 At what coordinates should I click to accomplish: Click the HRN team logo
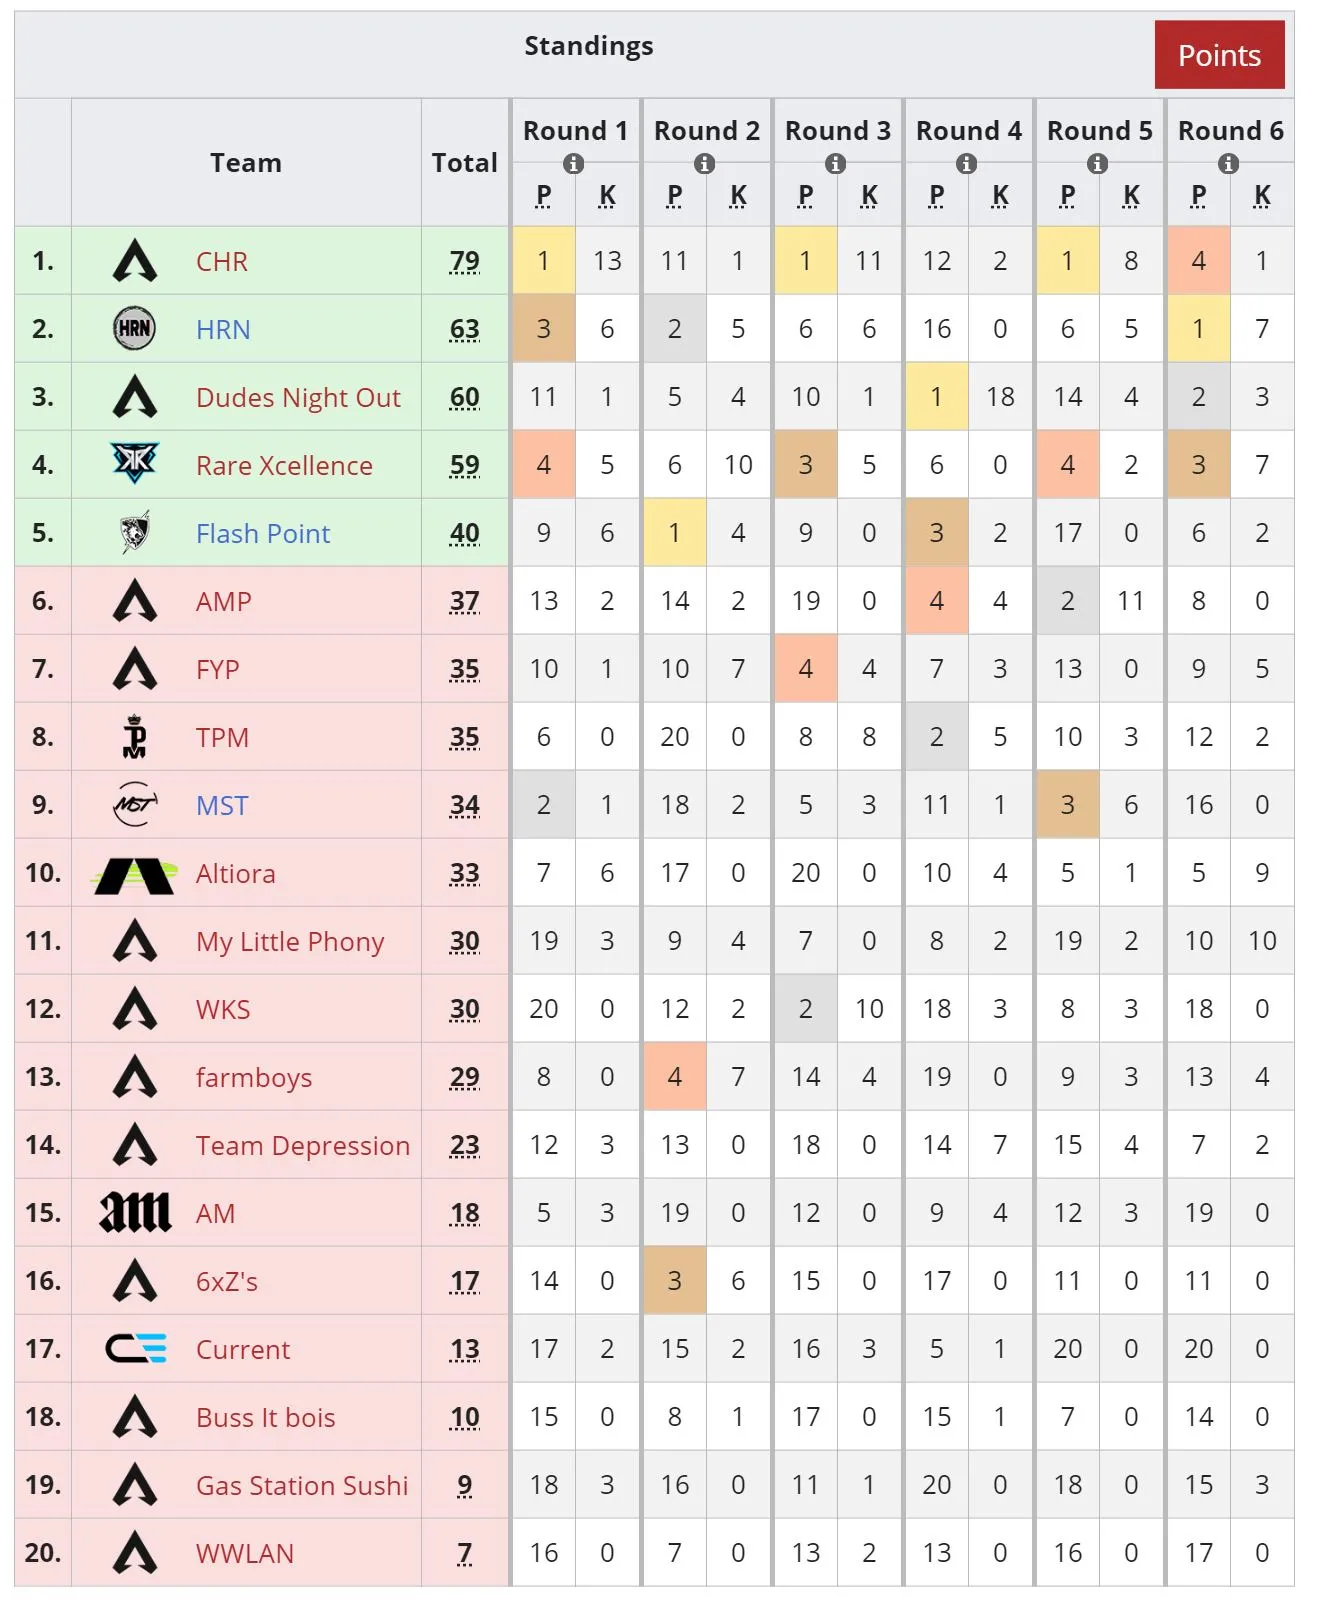134,329
